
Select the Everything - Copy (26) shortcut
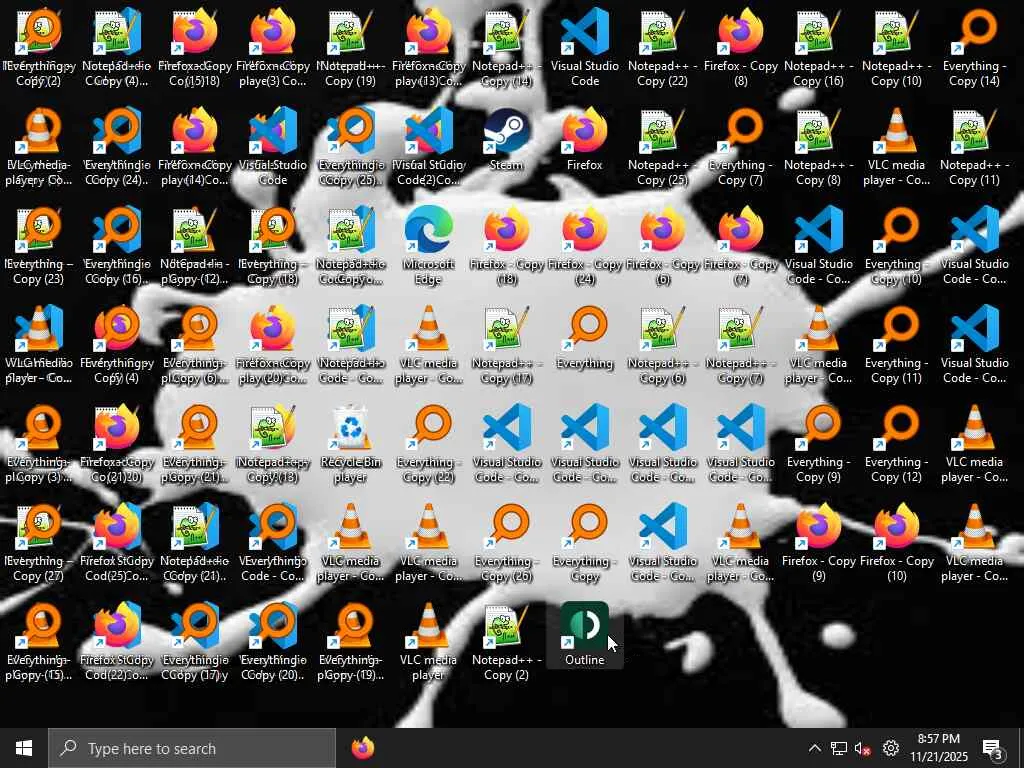[x=506, y=544]
